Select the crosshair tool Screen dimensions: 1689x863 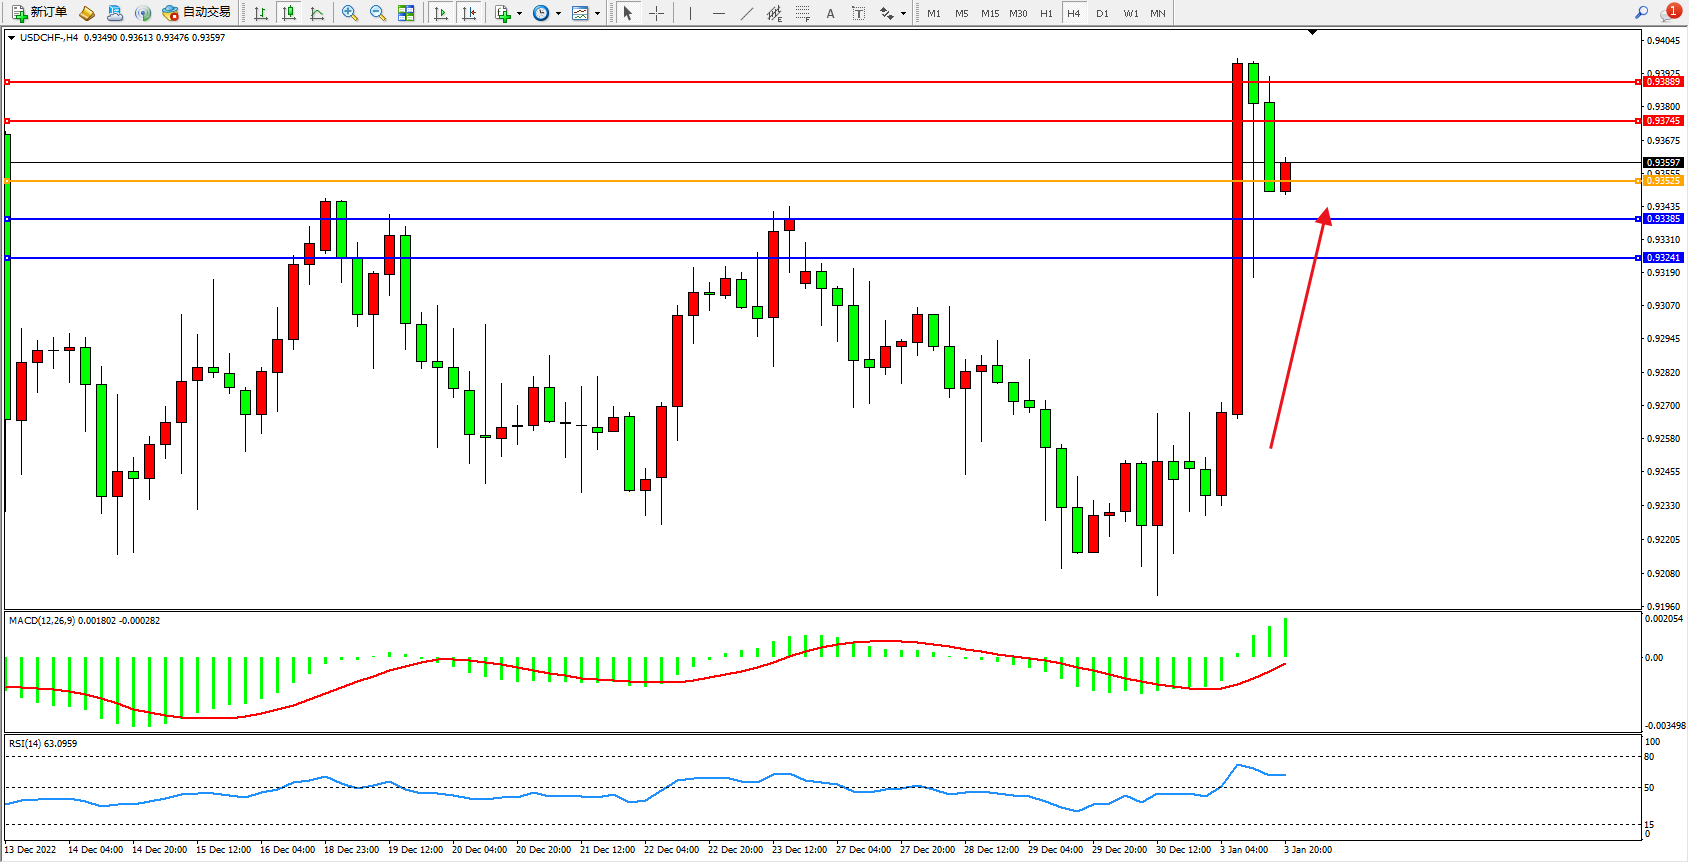pos(656,13)
